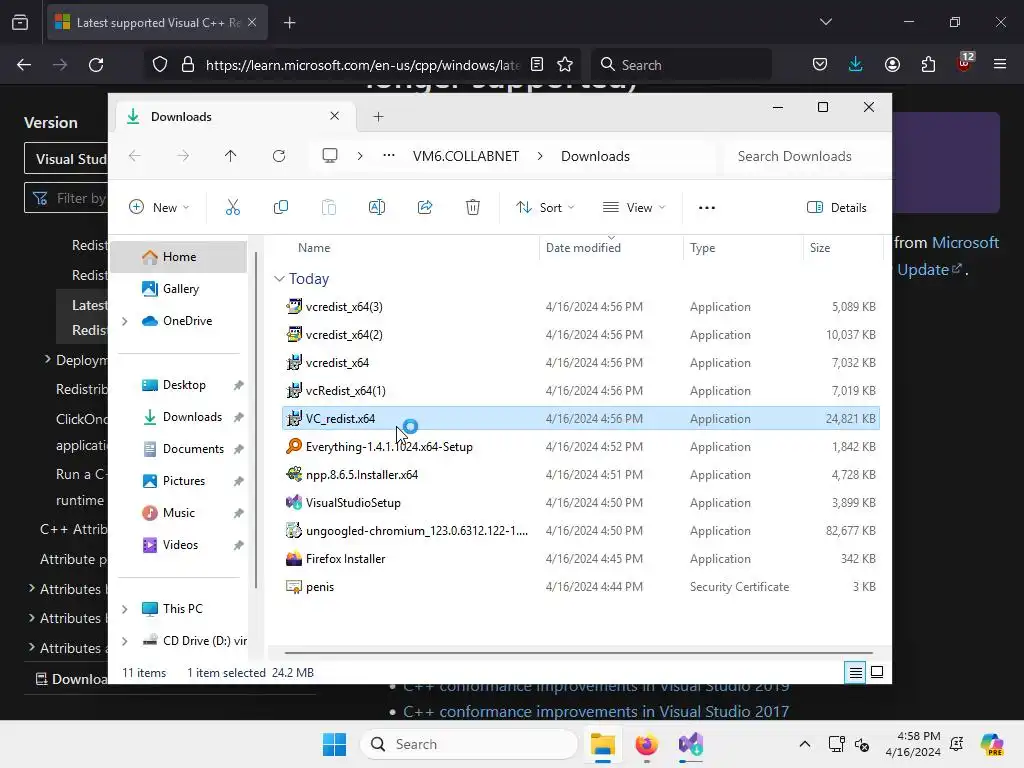
Task: Click the Windows Start button
Action: tap(334, 744)
